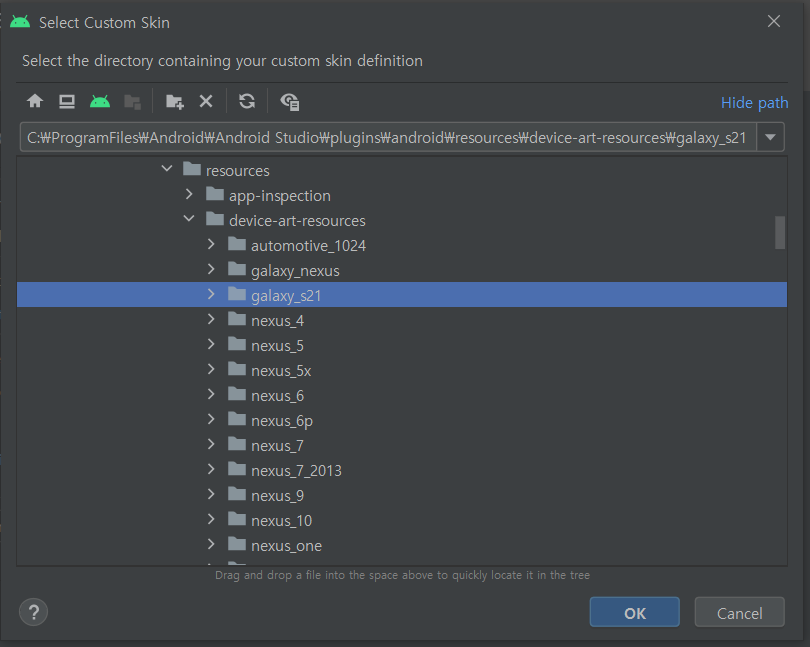Click the galaxy_s21 folder icon
The width and height of the screenshot is (810, 647).
click(x=237, y=294)
